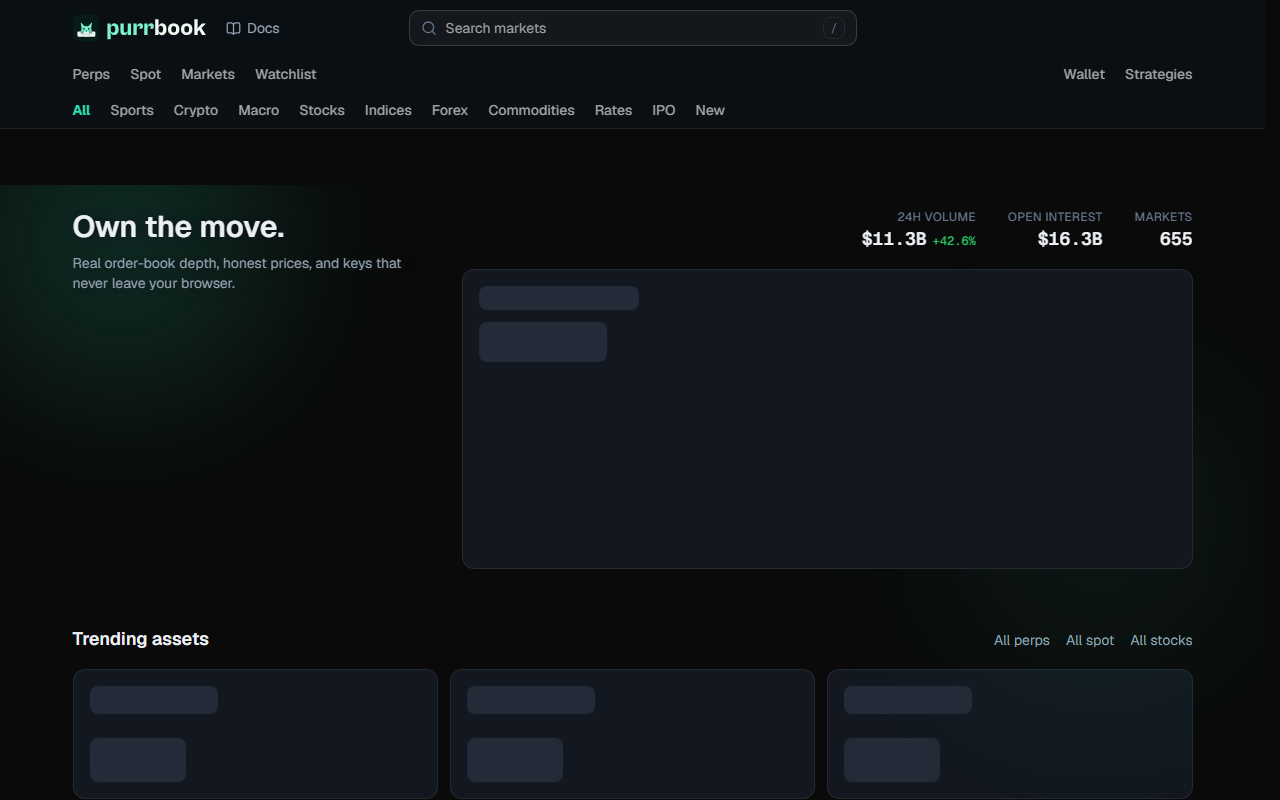
Task: Select the All category tab
Action: (81, 110)
